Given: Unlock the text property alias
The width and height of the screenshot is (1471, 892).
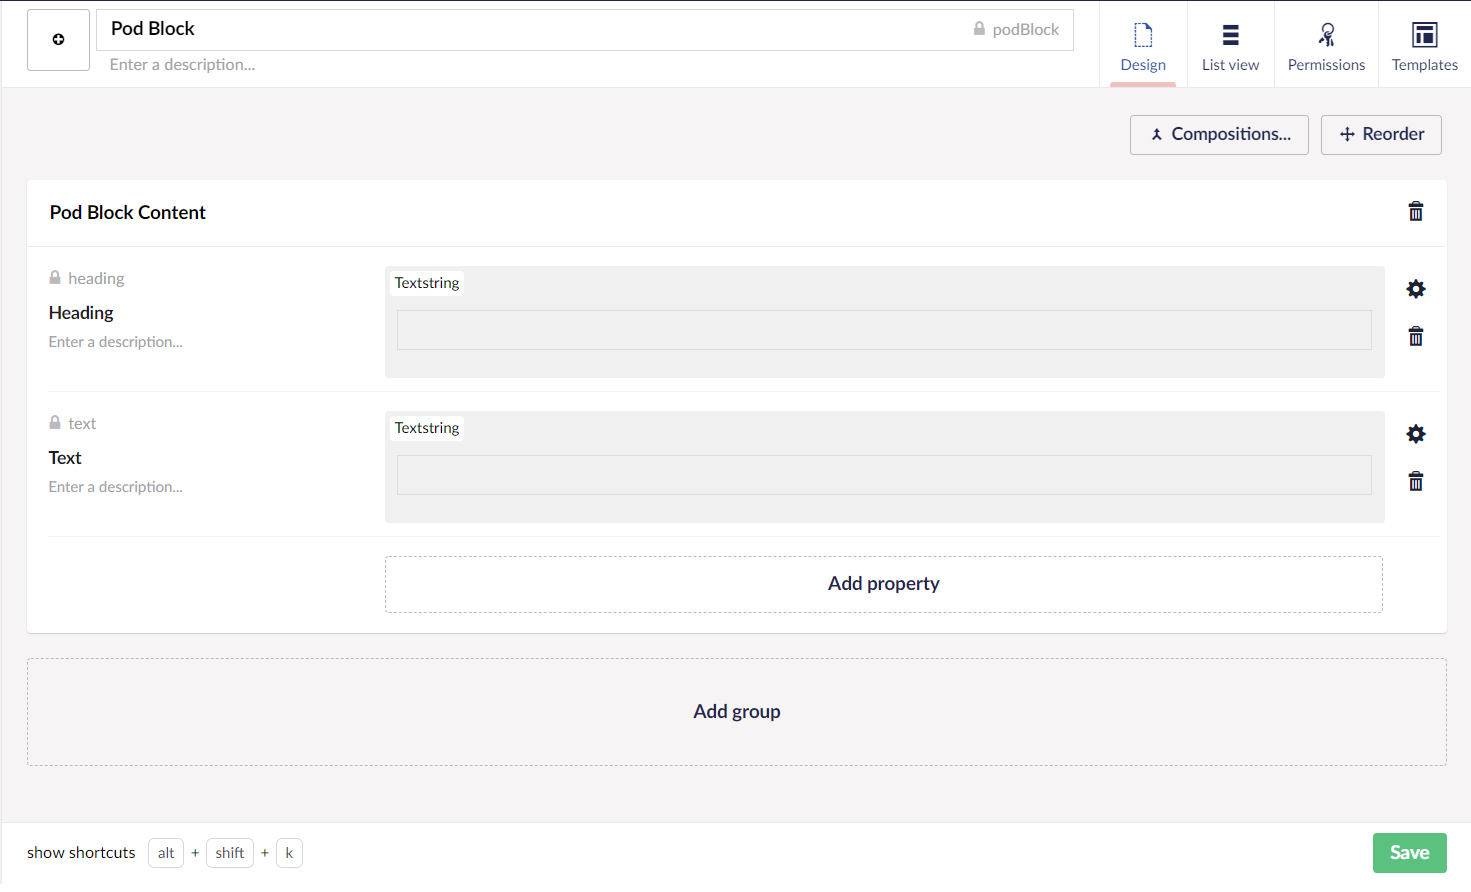Looking at the screenshot, I should [55, 423].
